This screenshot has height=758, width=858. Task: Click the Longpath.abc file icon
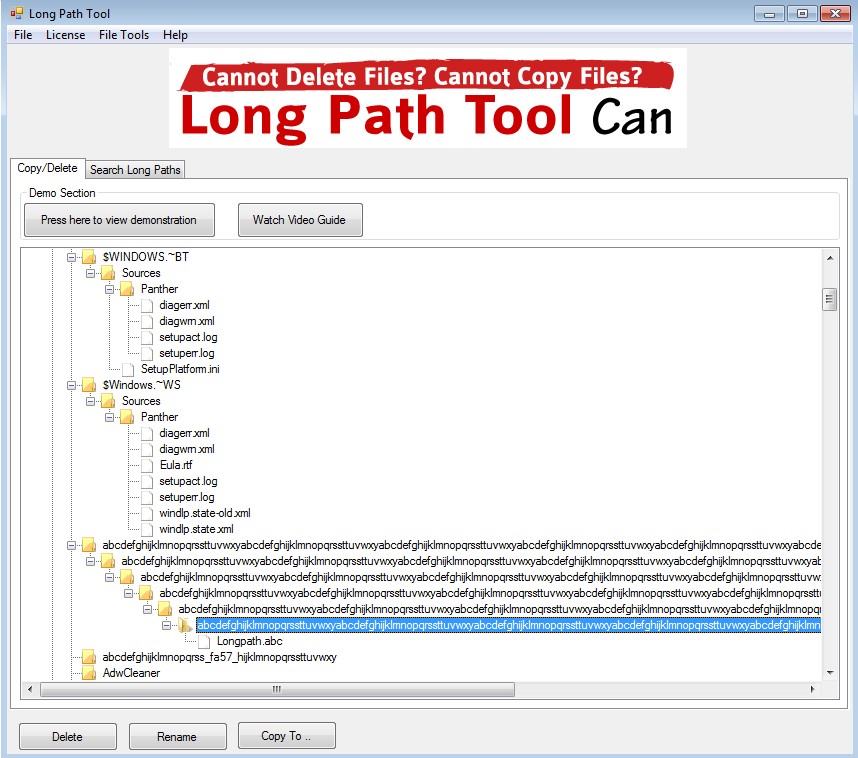204,641
